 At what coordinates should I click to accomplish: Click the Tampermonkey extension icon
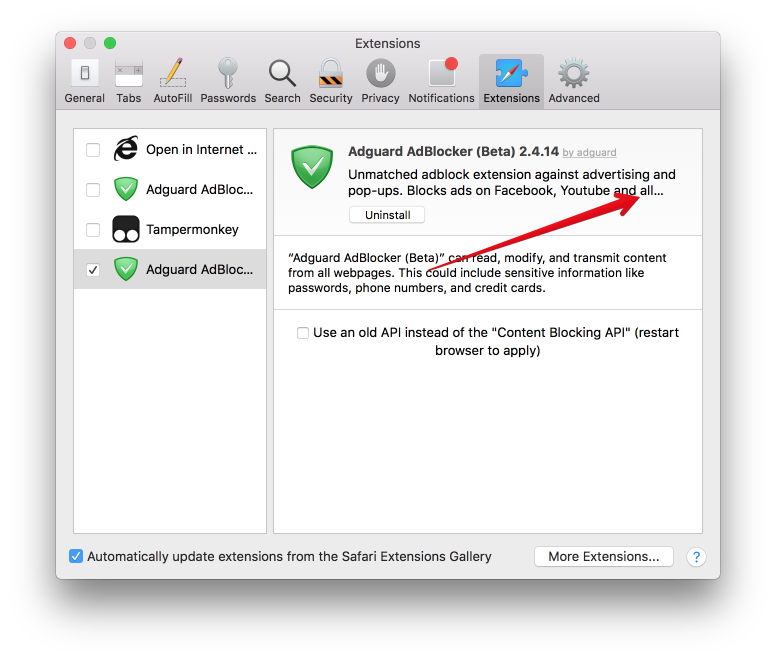(126, 229)
